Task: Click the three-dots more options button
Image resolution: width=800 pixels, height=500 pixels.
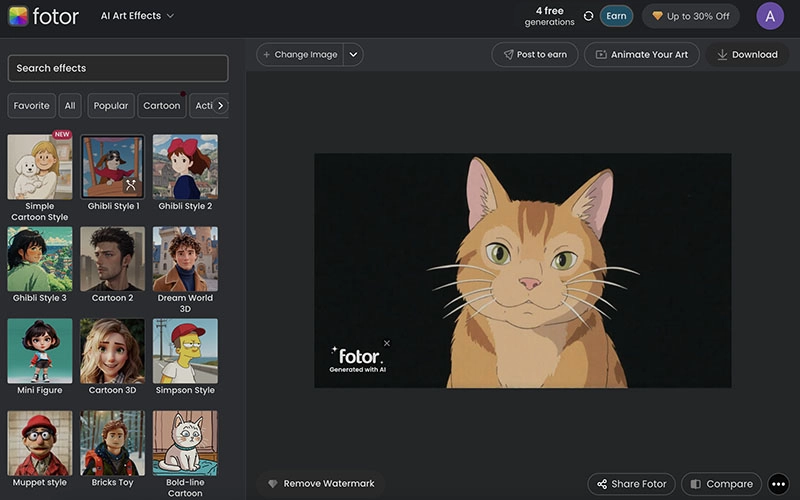Action: click(779, 484)
